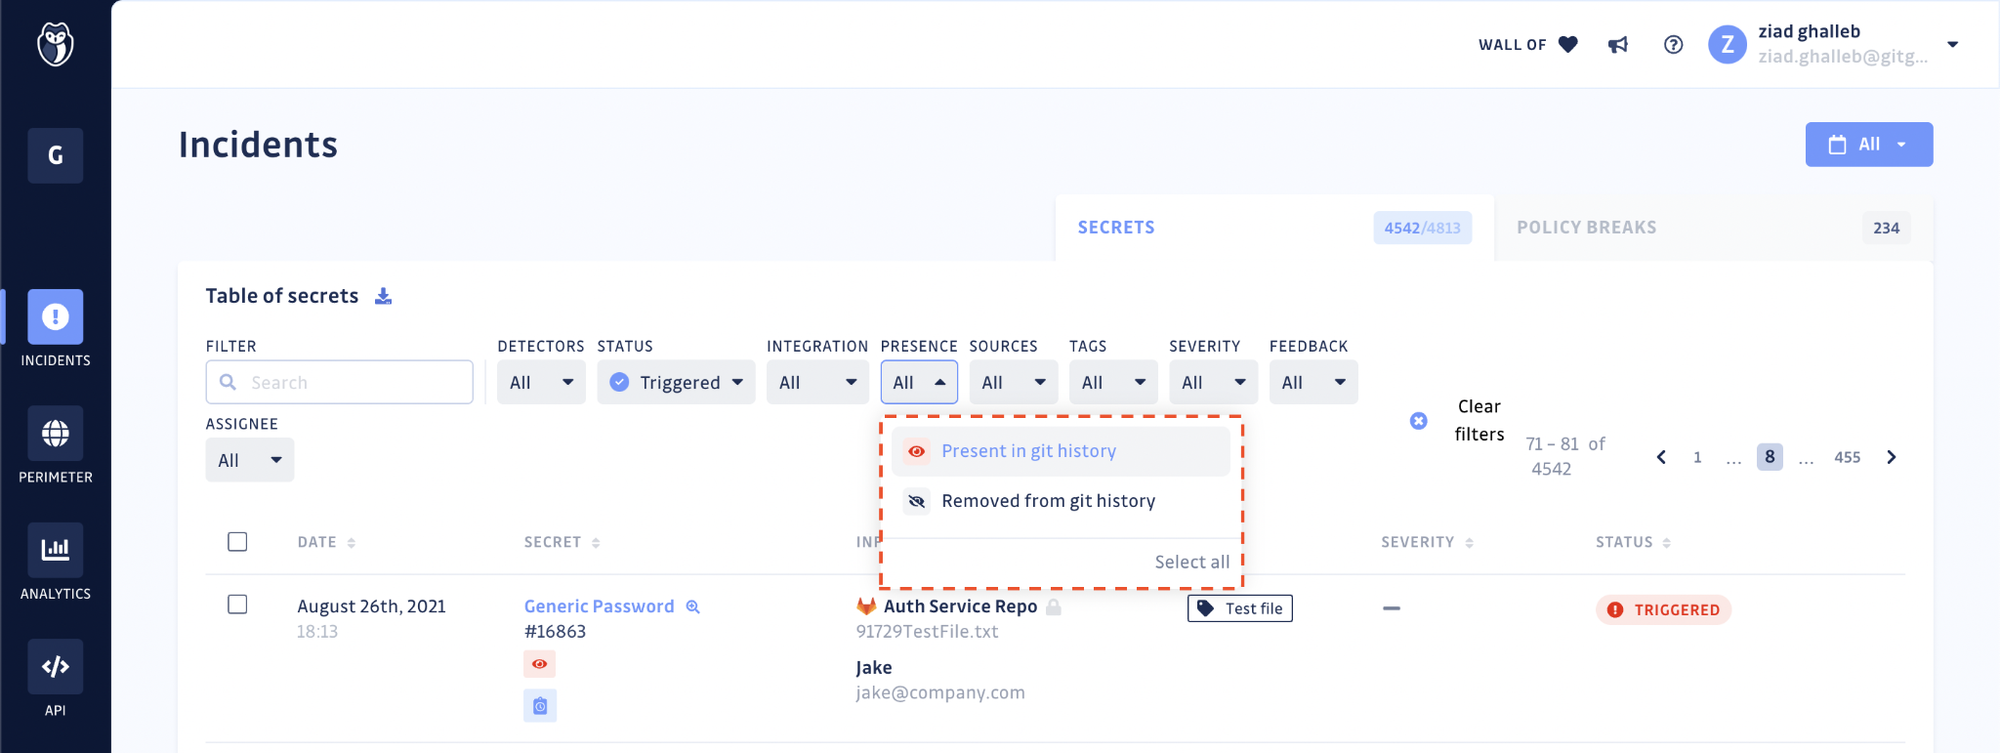Click the announcements megaphone icon
The image size is (2000, 753).
pyautogui.click(x=1618, y=44)
